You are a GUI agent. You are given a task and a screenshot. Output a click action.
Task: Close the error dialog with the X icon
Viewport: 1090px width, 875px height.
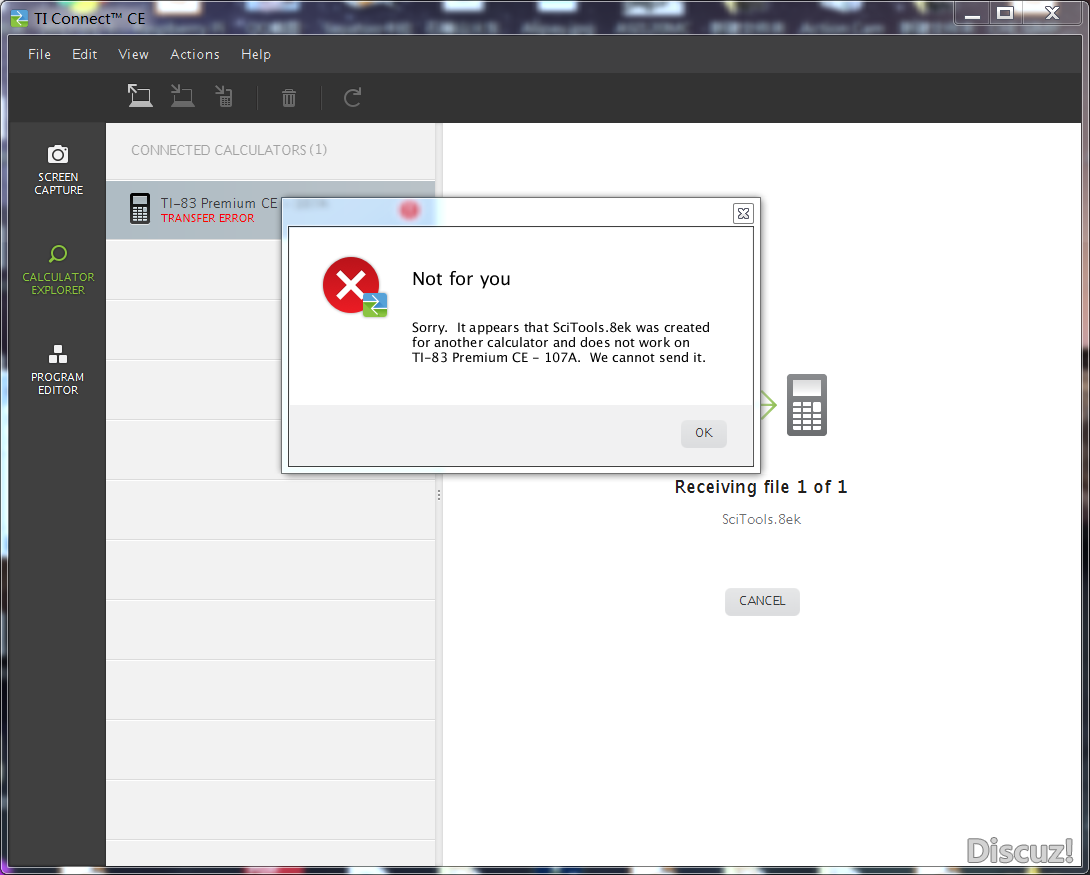tap(743, 213)
